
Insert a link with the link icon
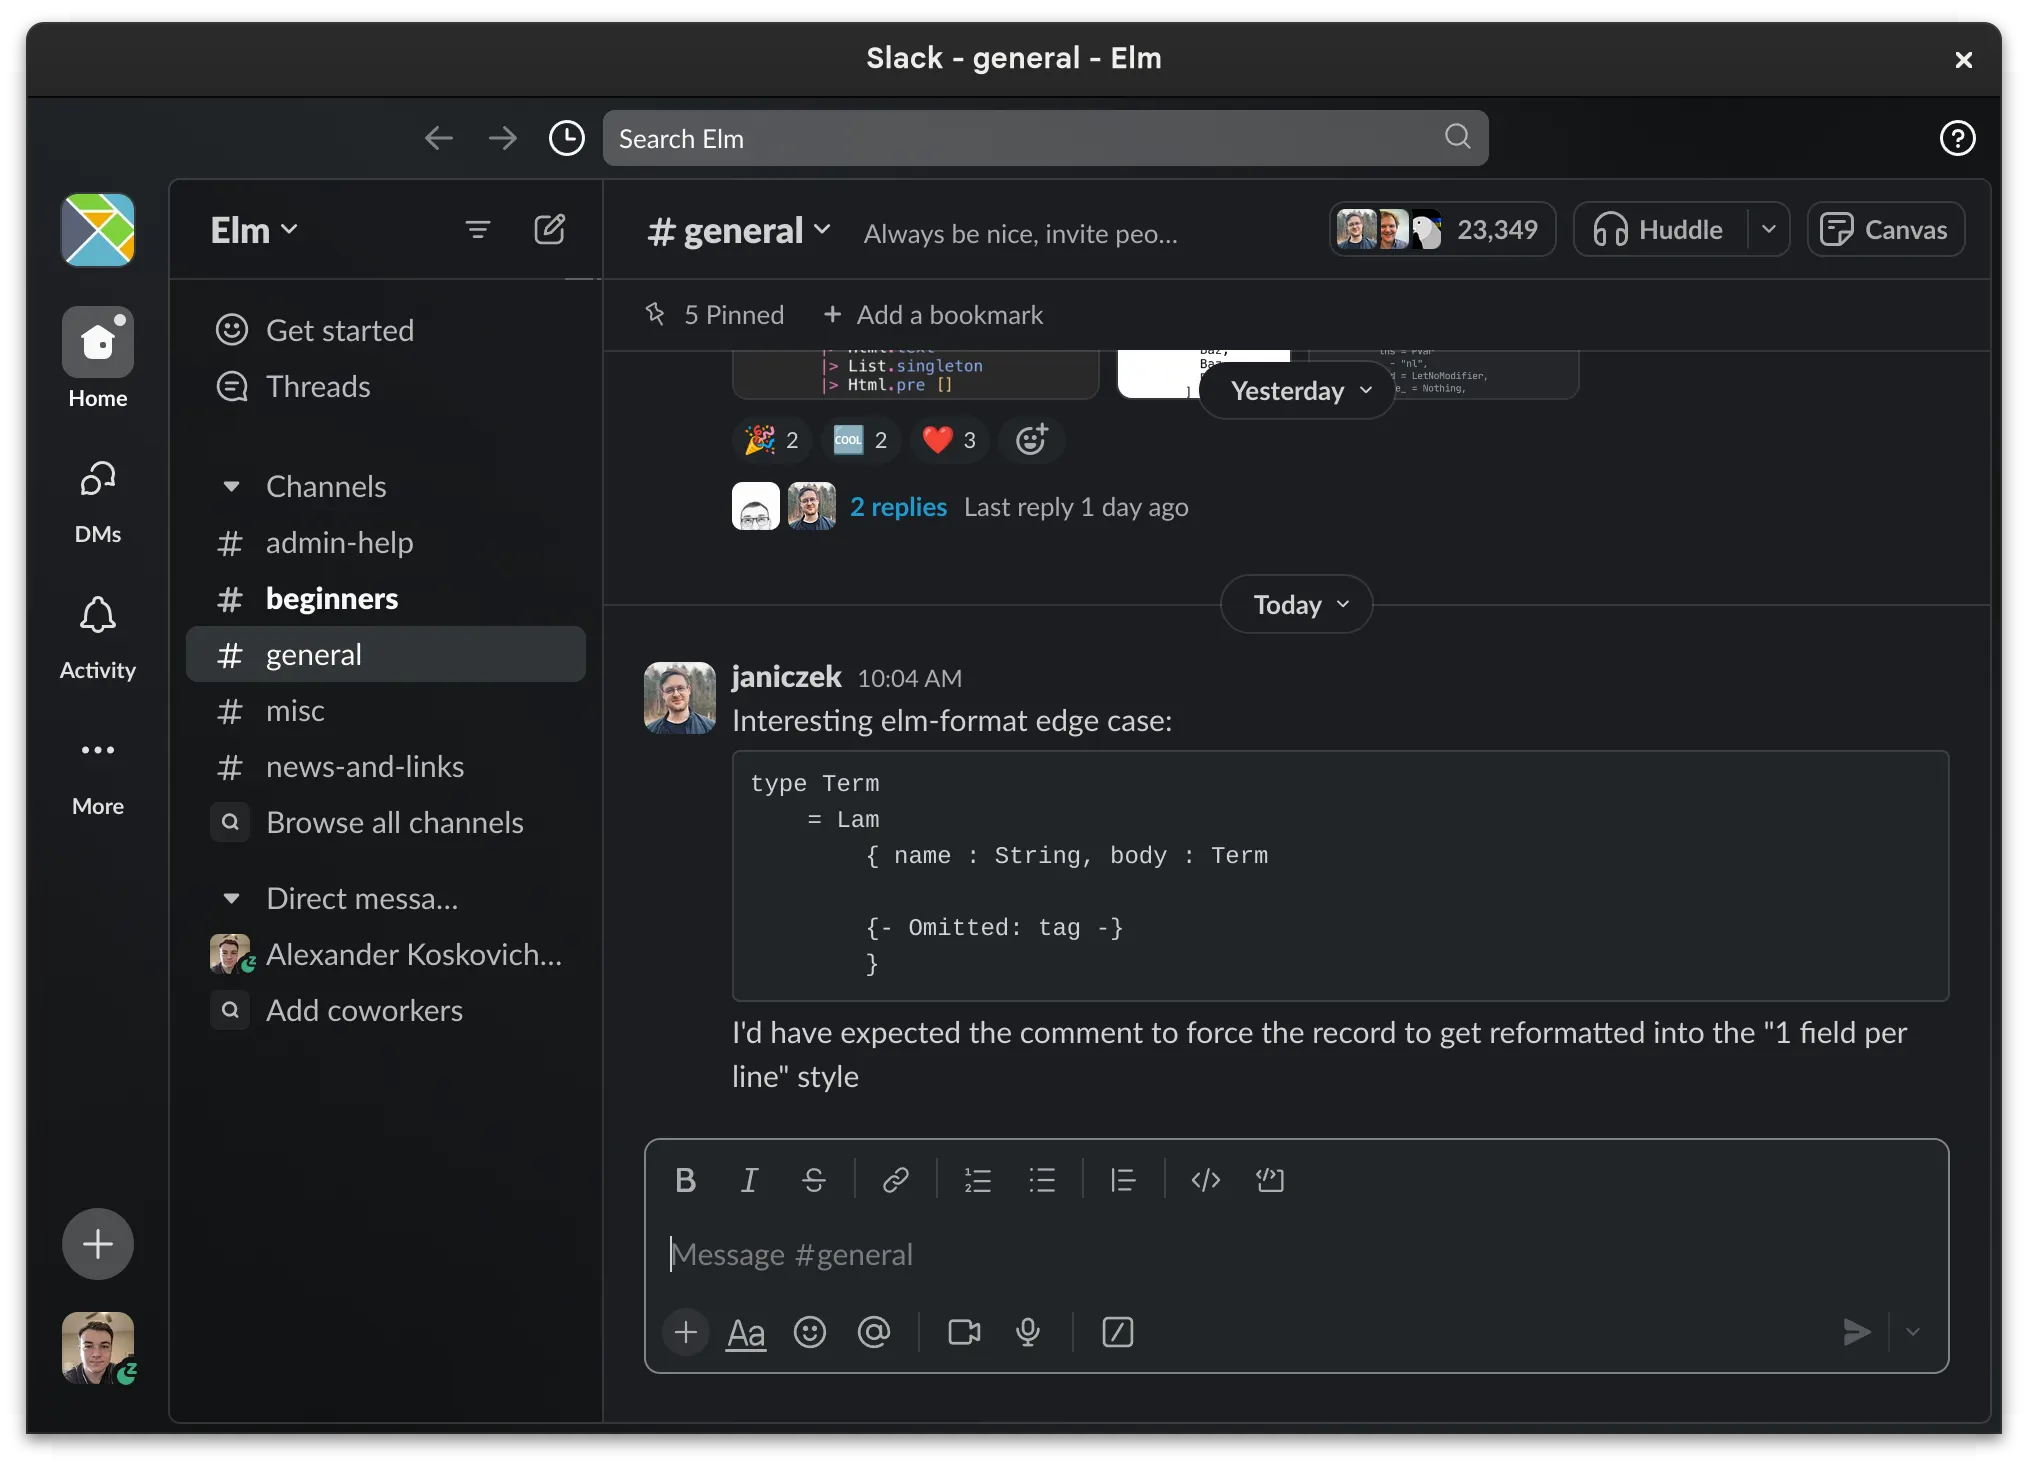(895, 1181)
